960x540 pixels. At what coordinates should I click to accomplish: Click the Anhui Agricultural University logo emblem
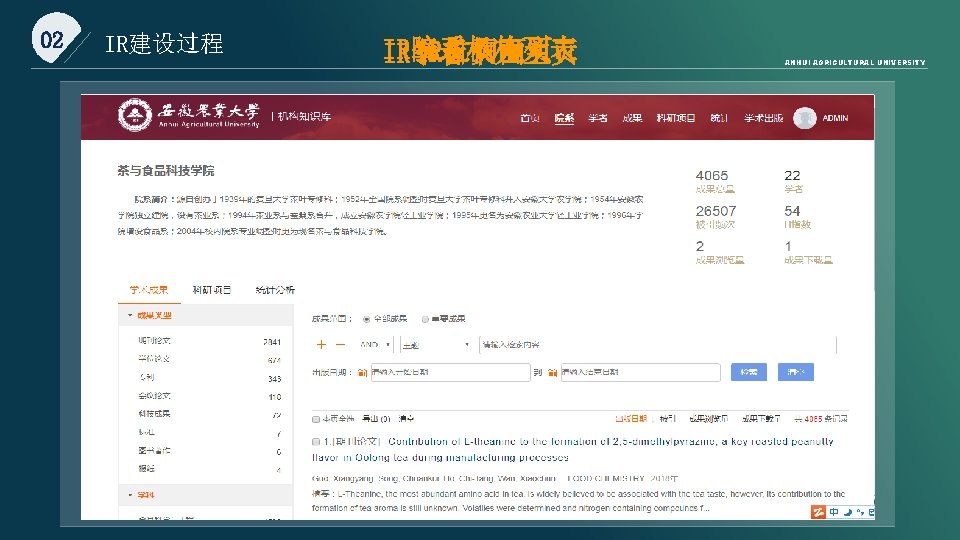pyautogui.click(x=134, y=114)
